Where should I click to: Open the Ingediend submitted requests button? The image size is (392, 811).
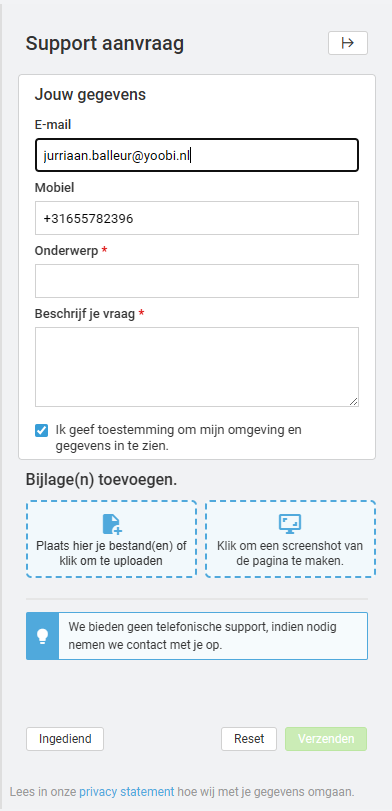click(x=65, y=739)
